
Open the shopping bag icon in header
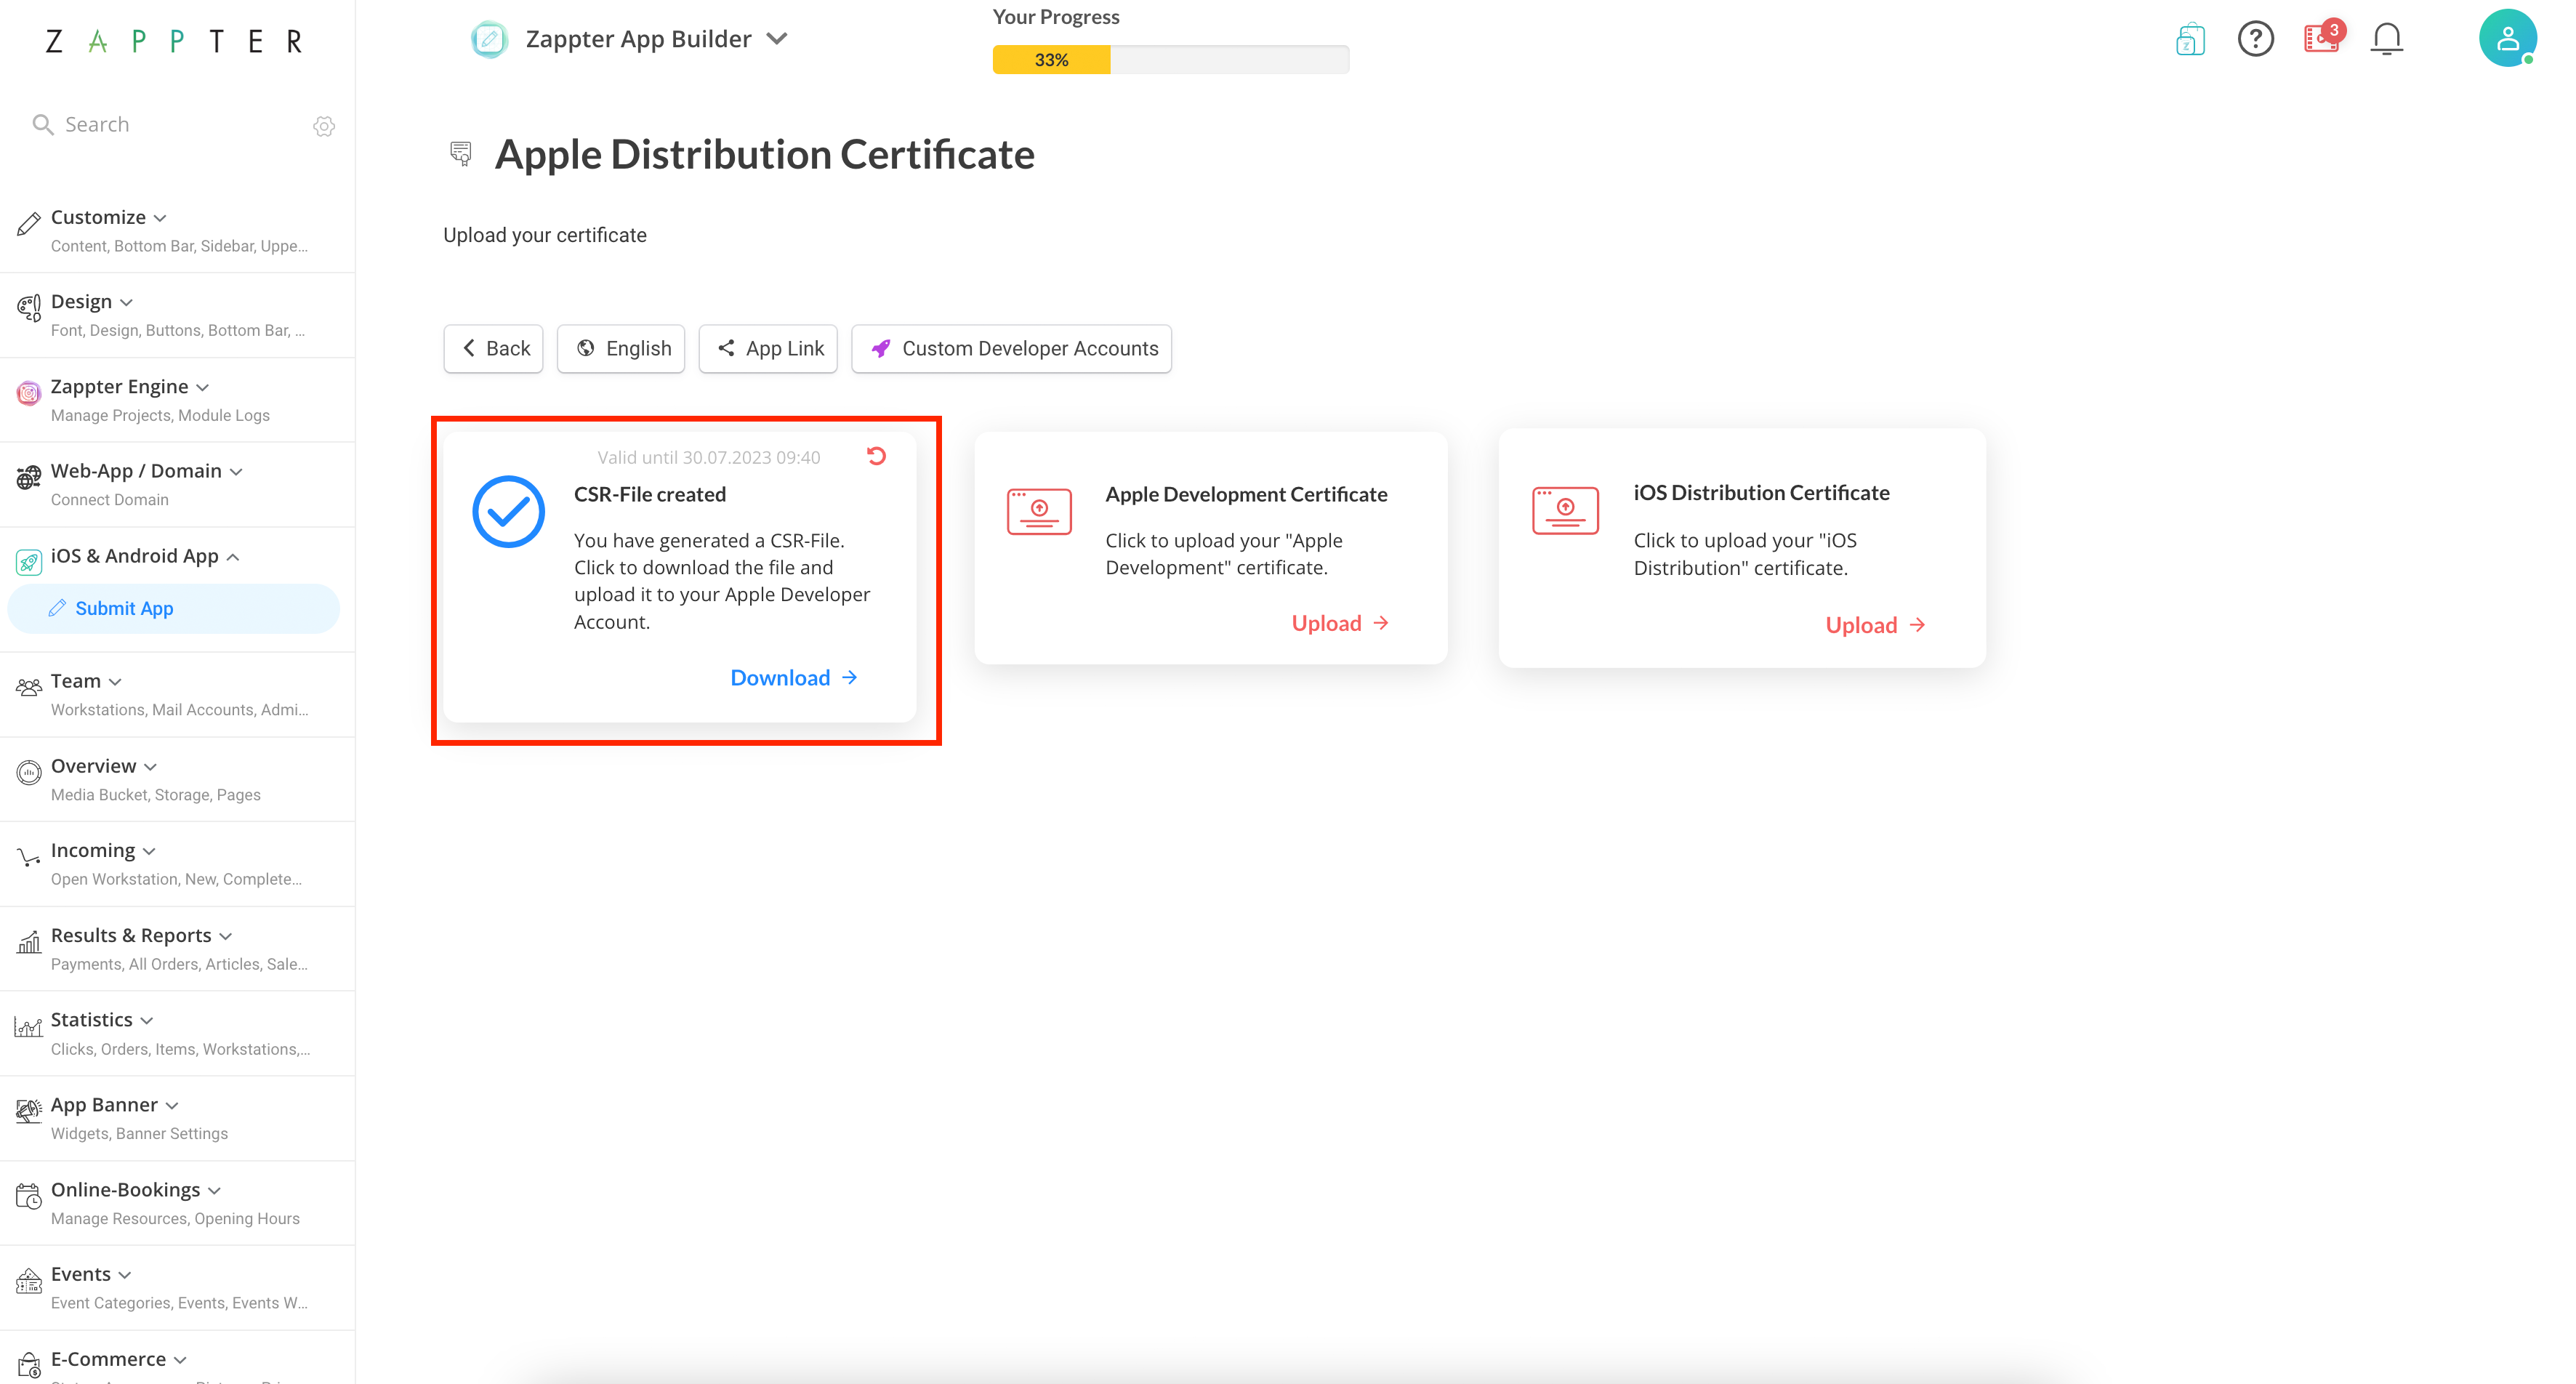(x=2190, y=39)
